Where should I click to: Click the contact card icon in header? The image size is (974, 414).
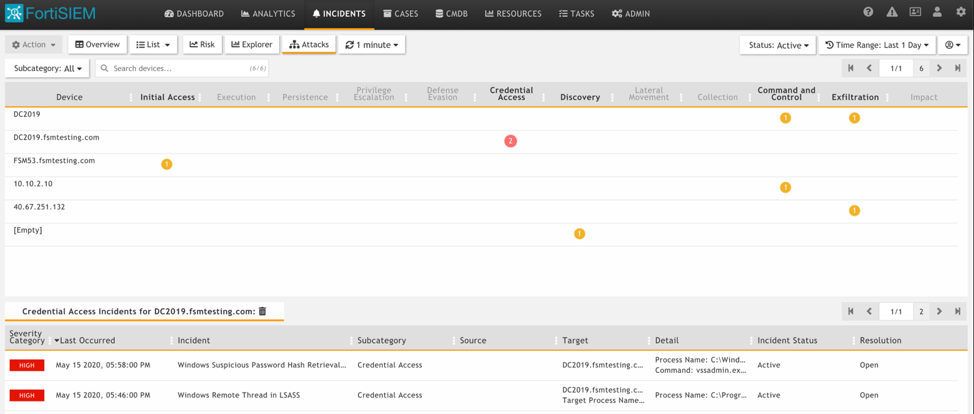pos(915,12)
